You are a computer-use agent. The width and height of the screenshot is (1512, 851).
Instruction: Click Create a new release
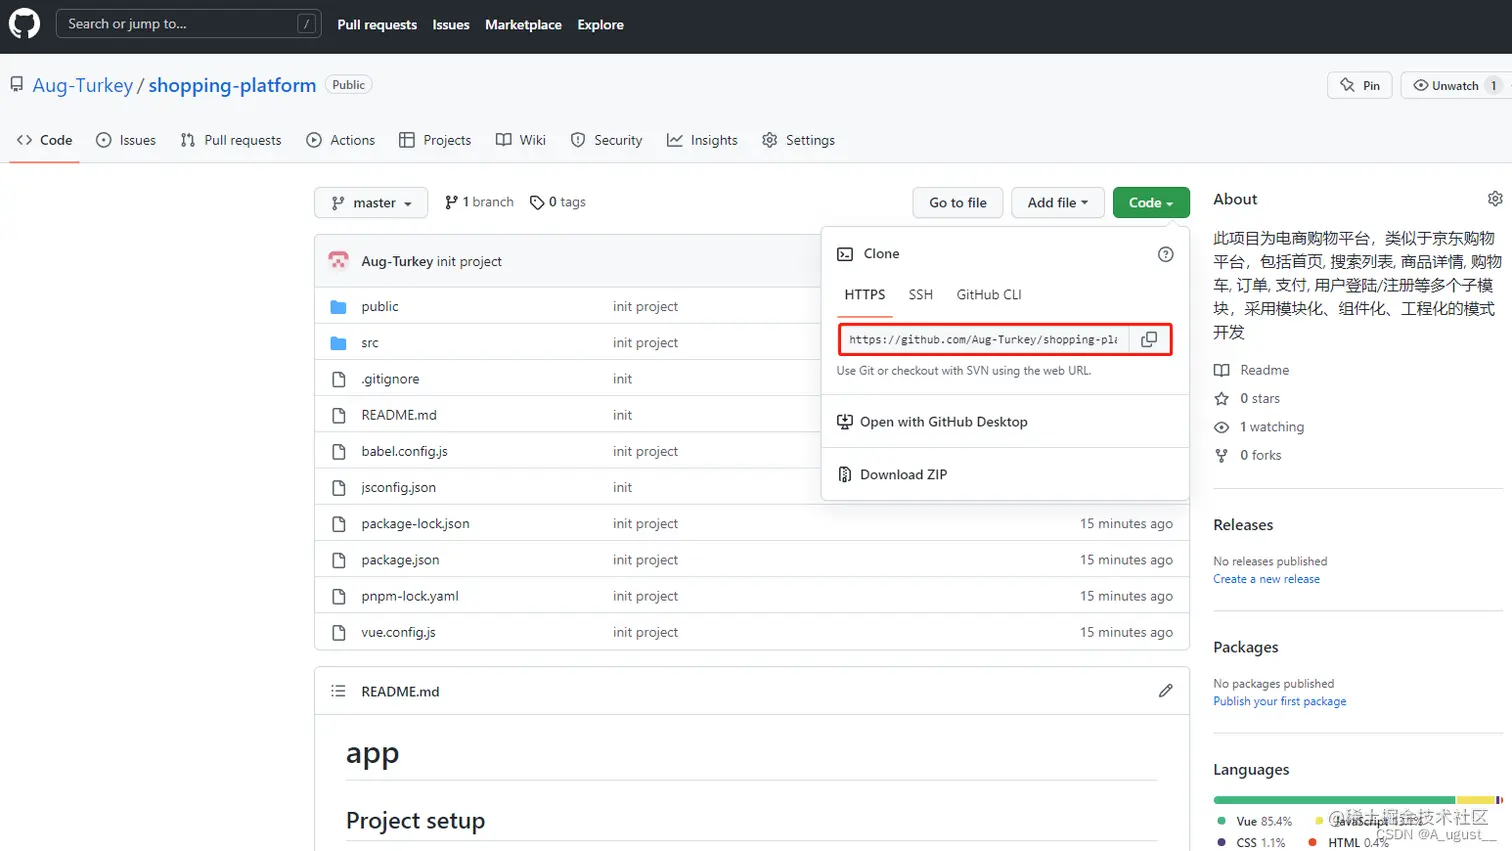coord(1266,579)
